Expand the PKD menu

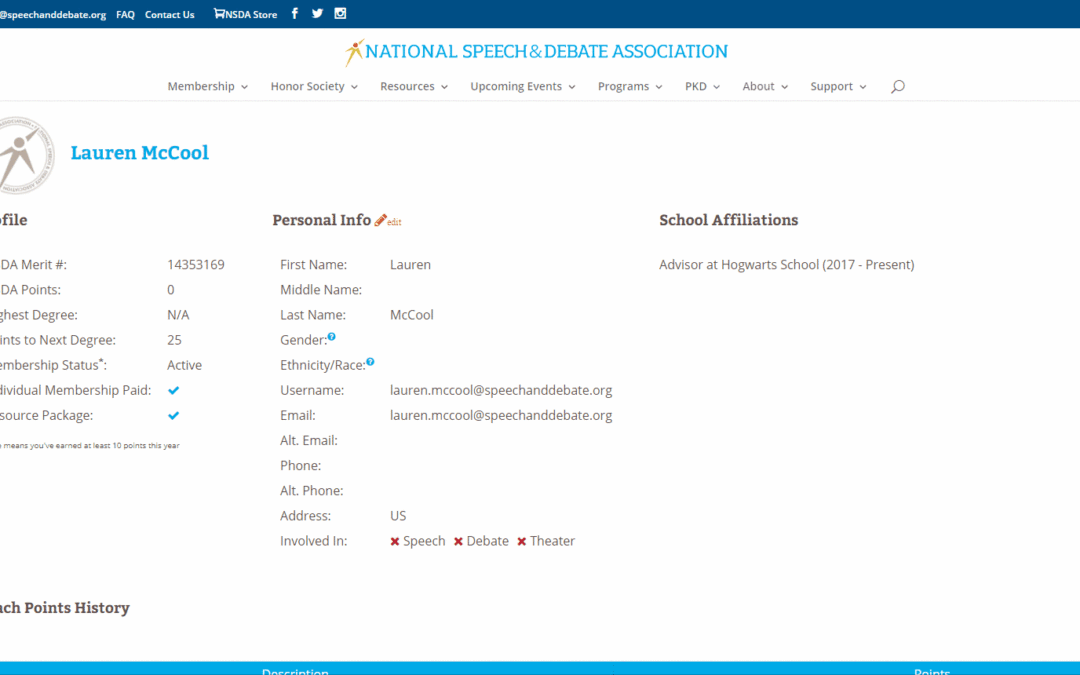click(703, 87)
